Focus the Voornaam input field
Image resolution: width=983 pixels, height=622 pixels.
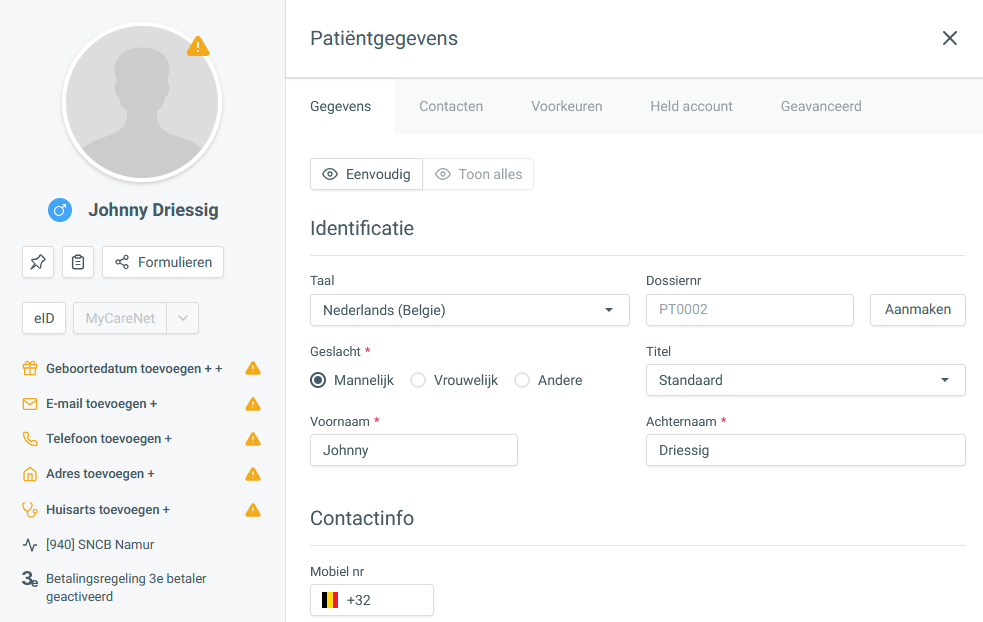414,450
